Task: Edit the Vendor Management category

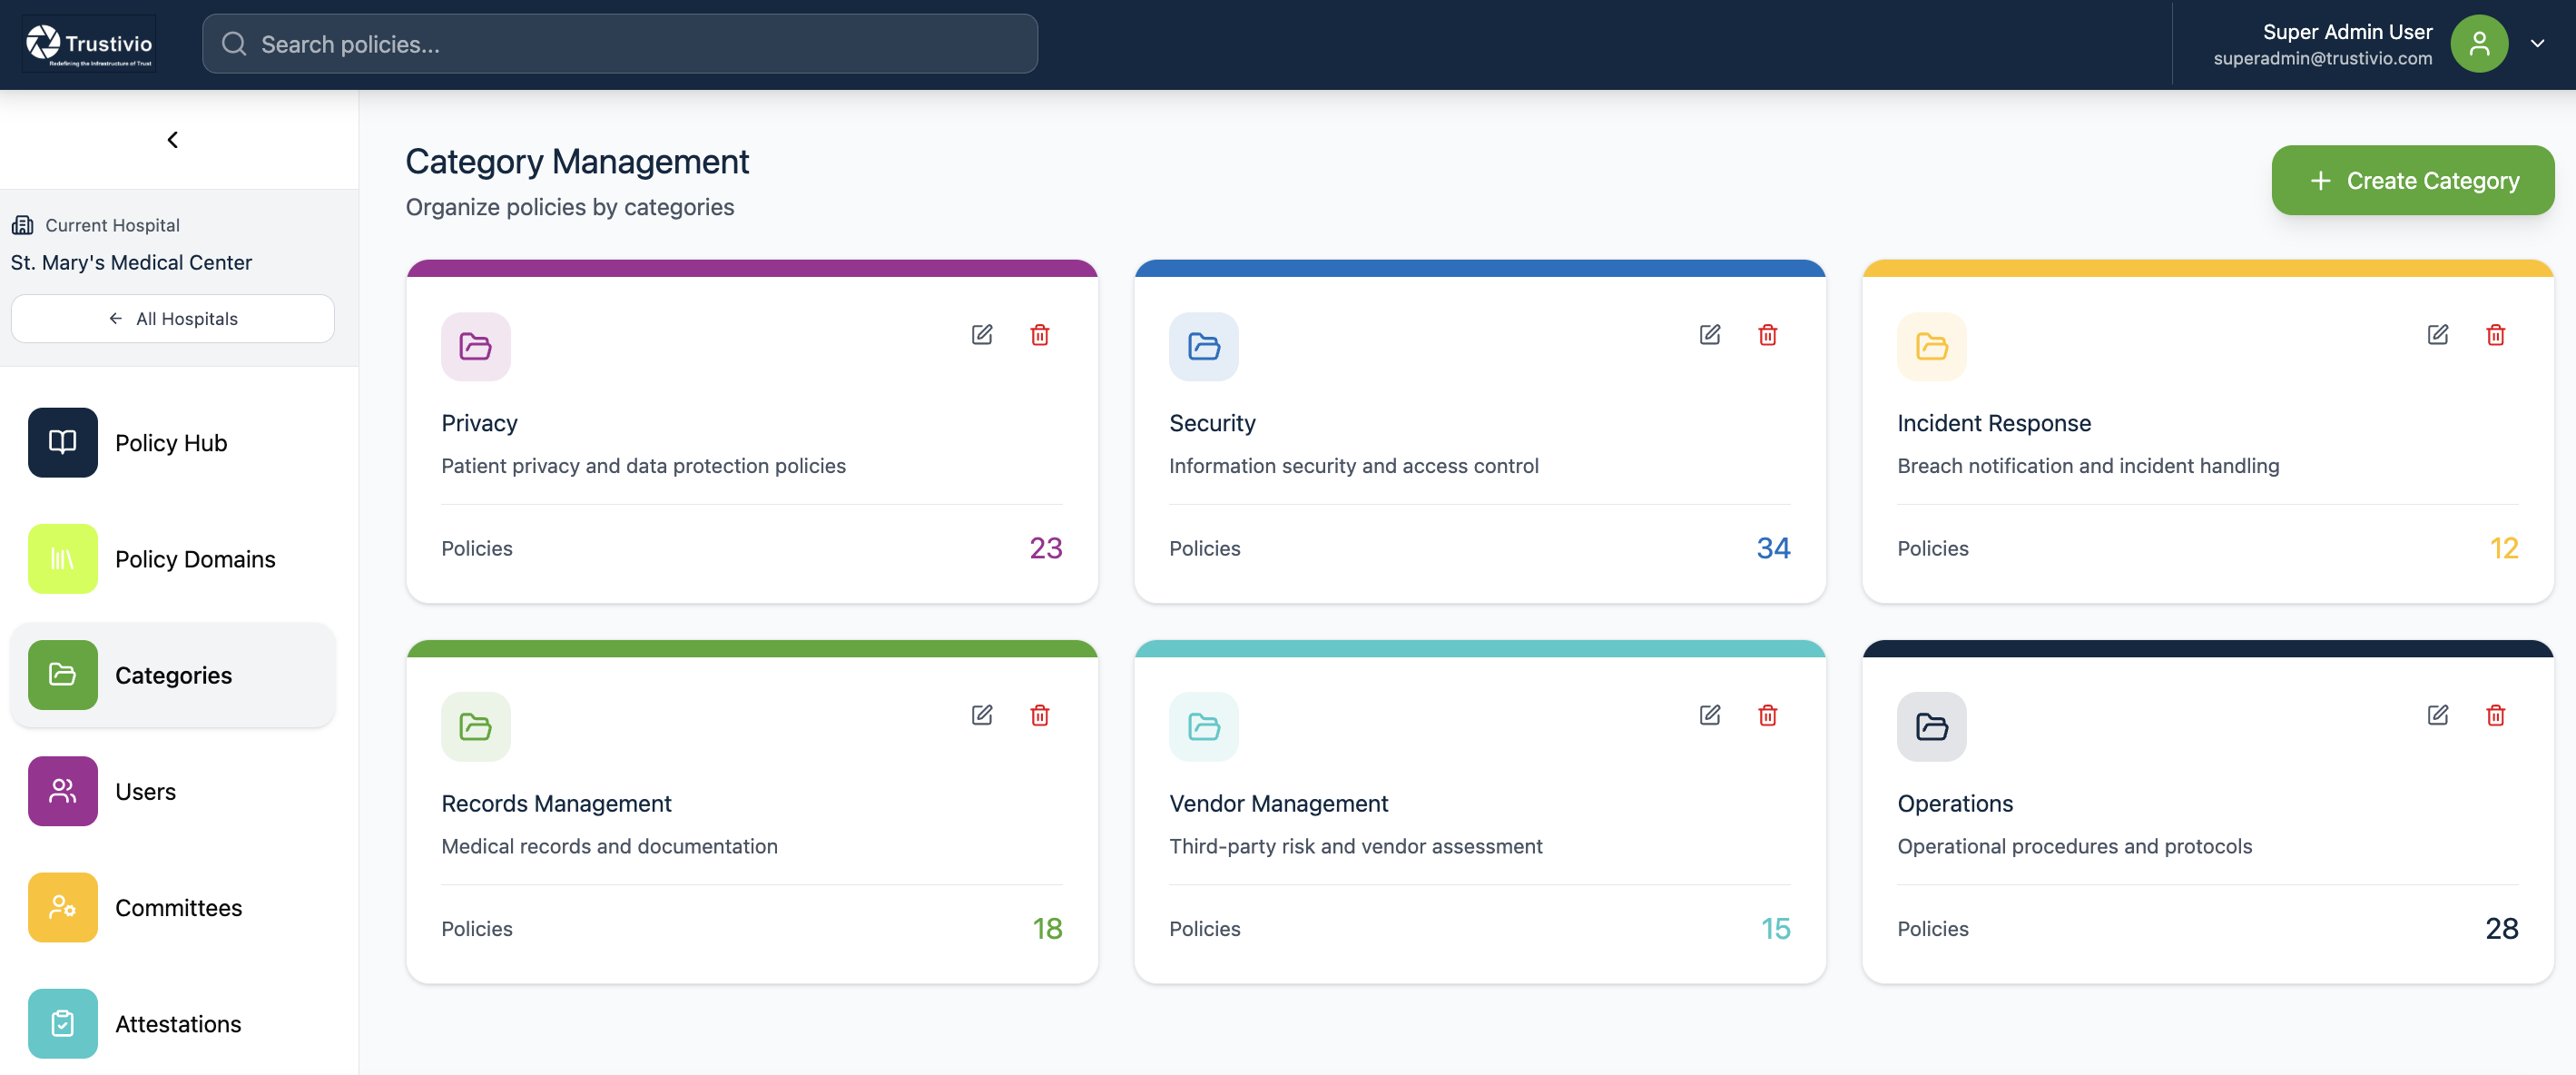Action: click(x=1709, y=715)
